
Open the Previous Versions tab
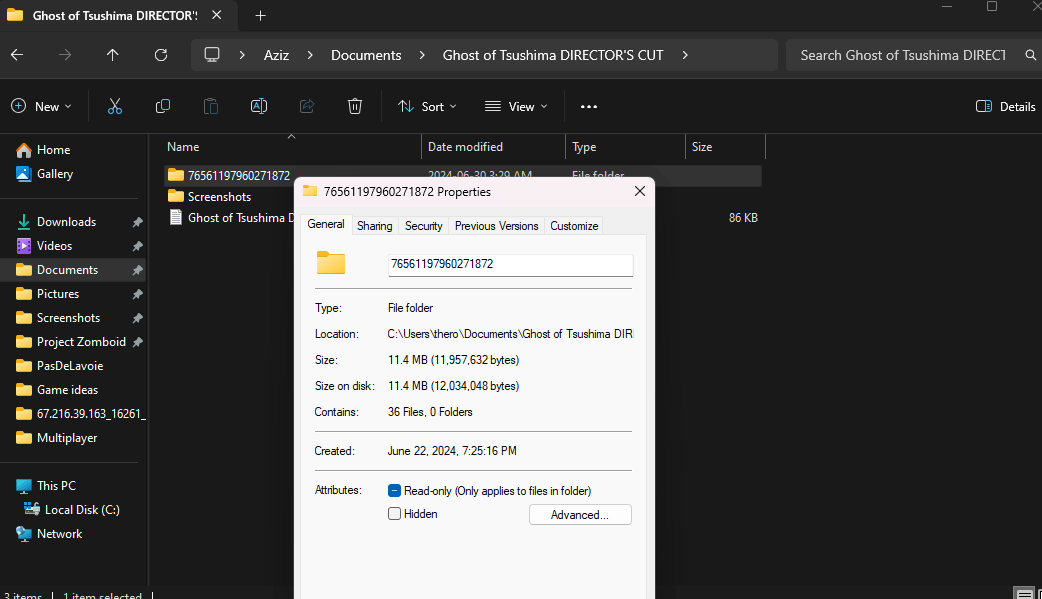click(x=496, y=226)
